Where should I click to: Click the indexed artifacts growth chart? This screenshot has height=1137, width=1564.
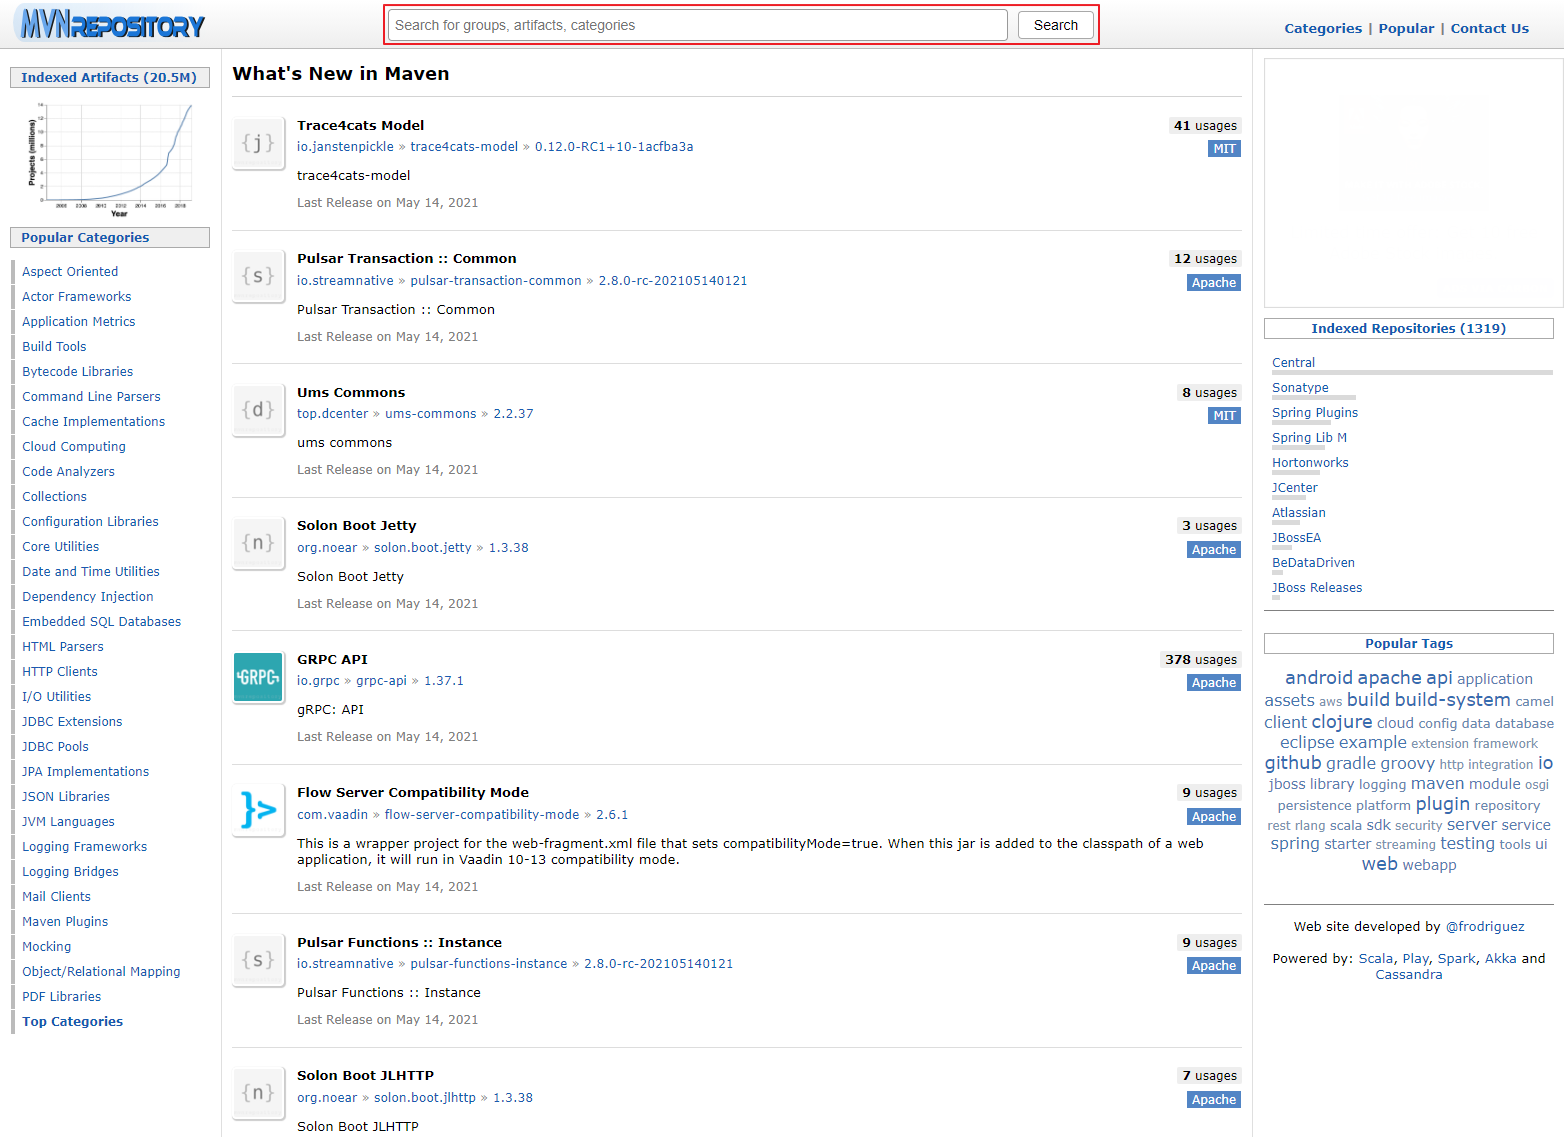pos(109,158)
